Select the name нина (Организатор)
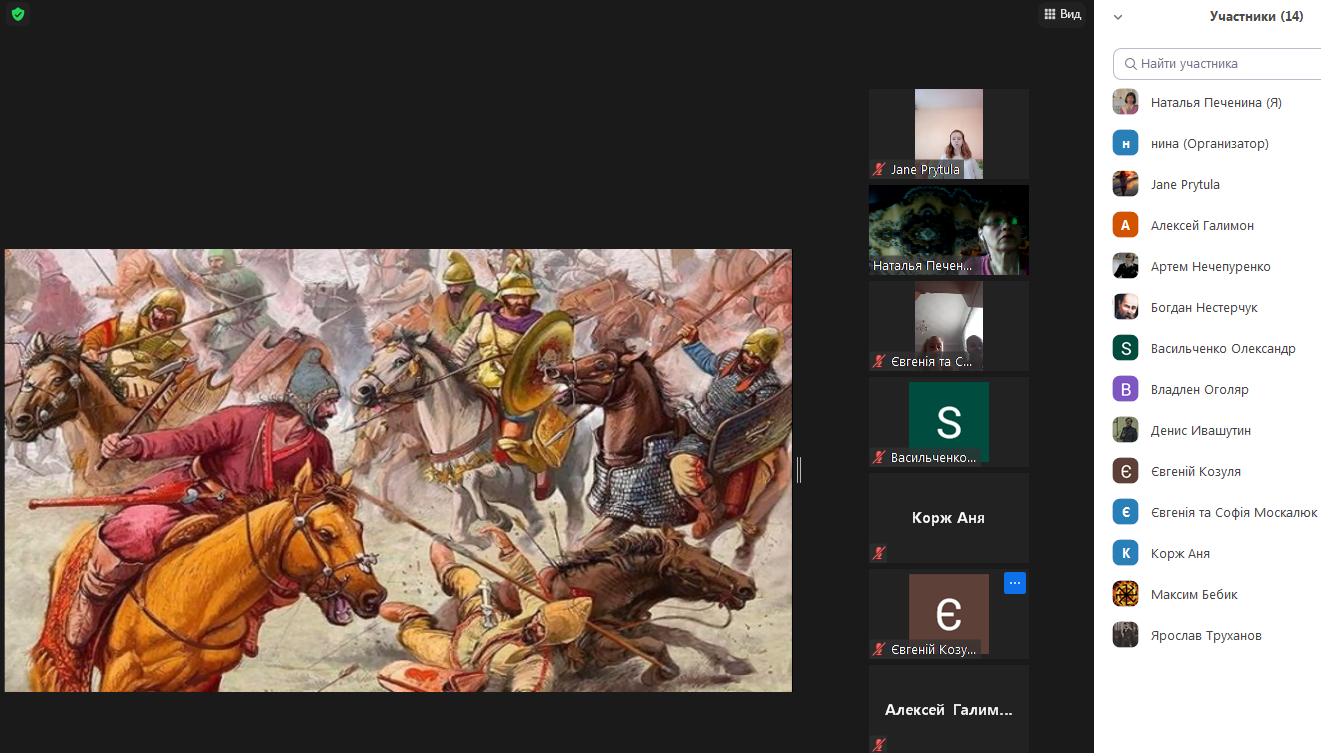1321x753 pixels. (1210, 143)
